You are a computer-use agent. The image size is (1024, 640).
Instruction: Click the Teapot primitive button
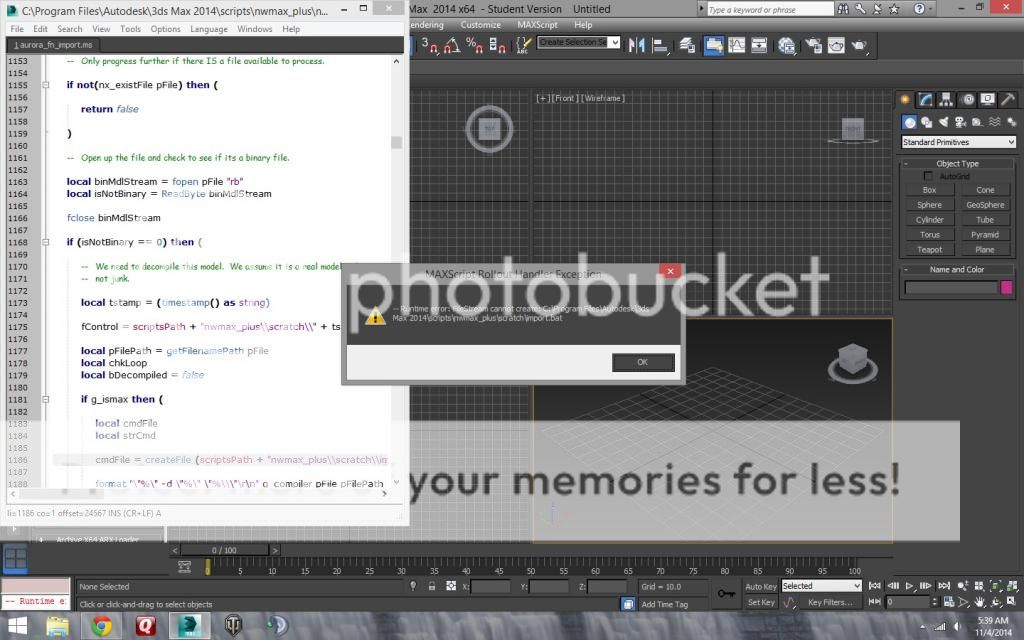(x=929, y=249)
